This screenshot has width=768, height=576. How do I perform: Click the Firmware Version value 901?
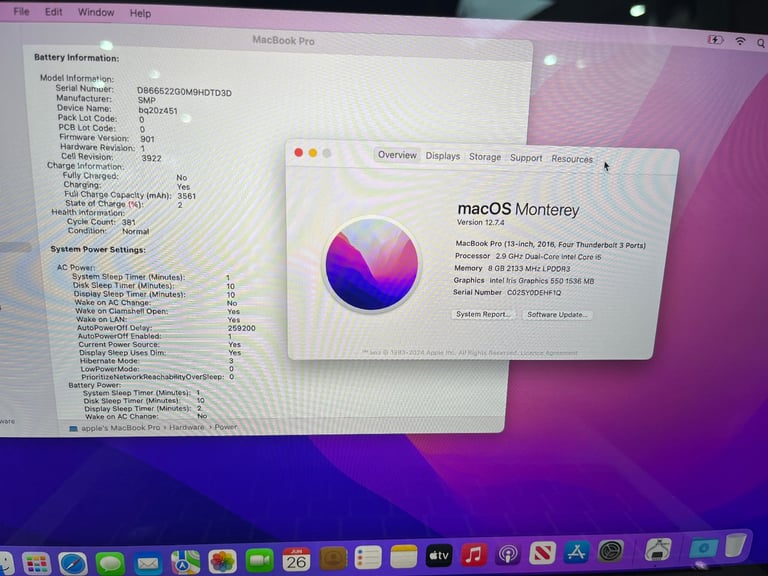tap(147, 139)
